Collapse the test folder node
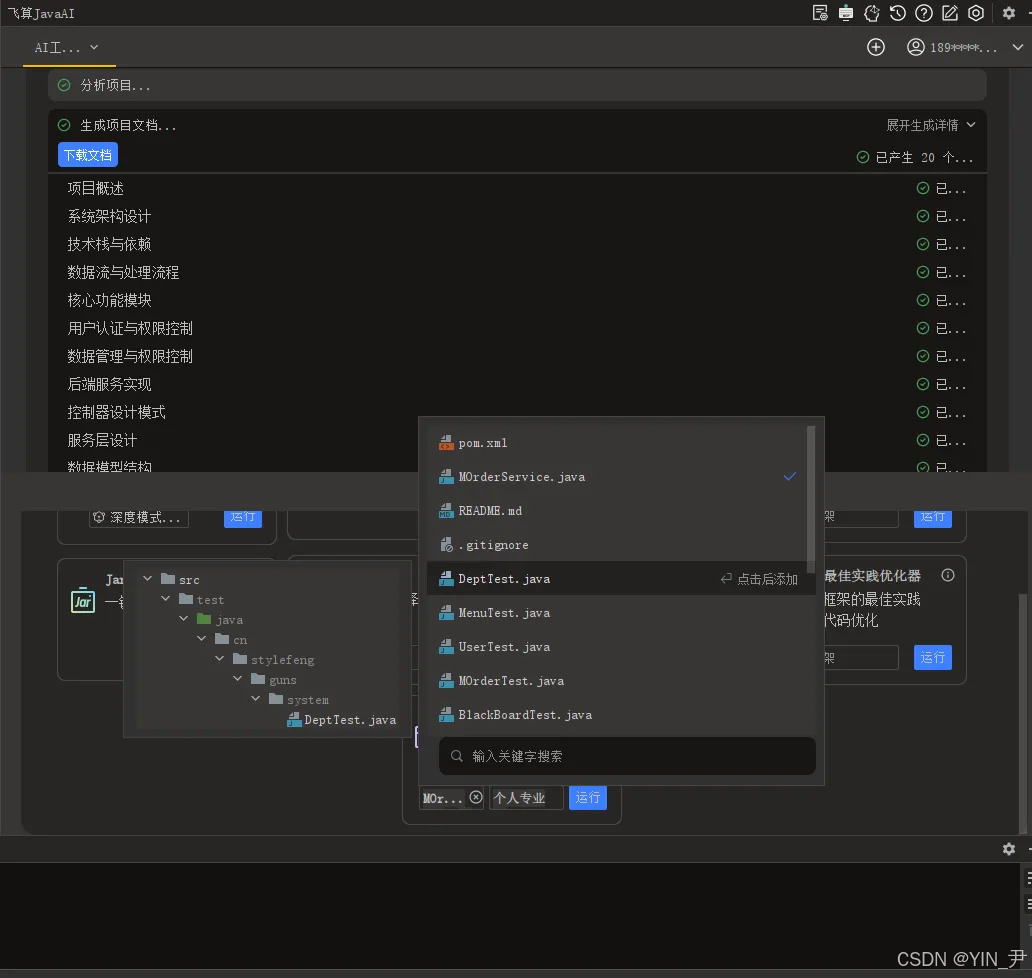1032x978 pixels. (165, 599)
